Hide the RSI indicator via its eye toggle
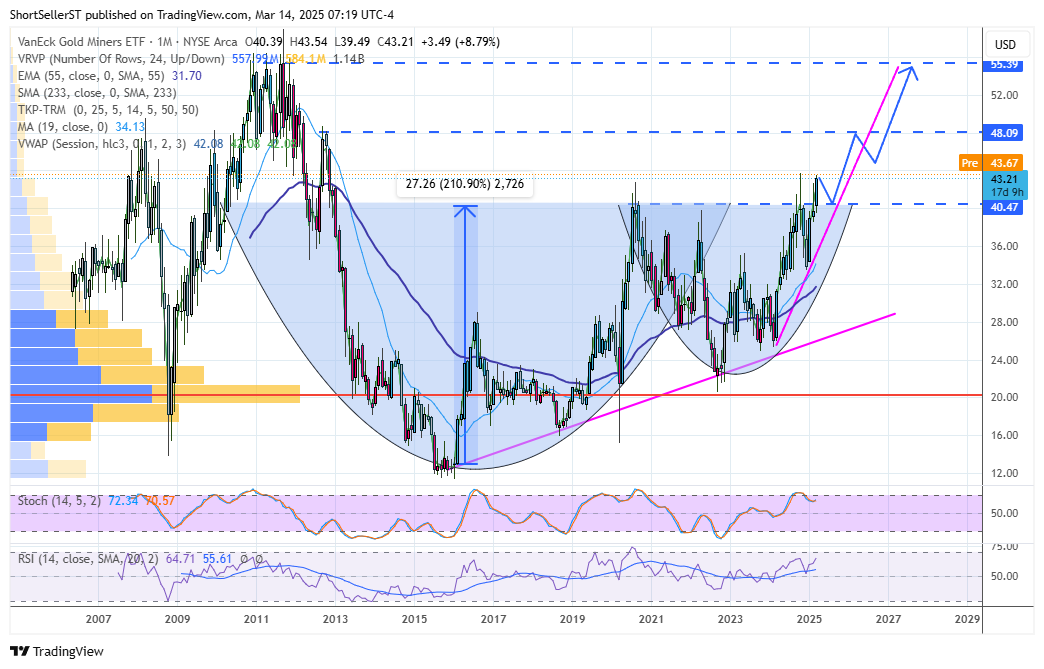 (x=278, y=558)
